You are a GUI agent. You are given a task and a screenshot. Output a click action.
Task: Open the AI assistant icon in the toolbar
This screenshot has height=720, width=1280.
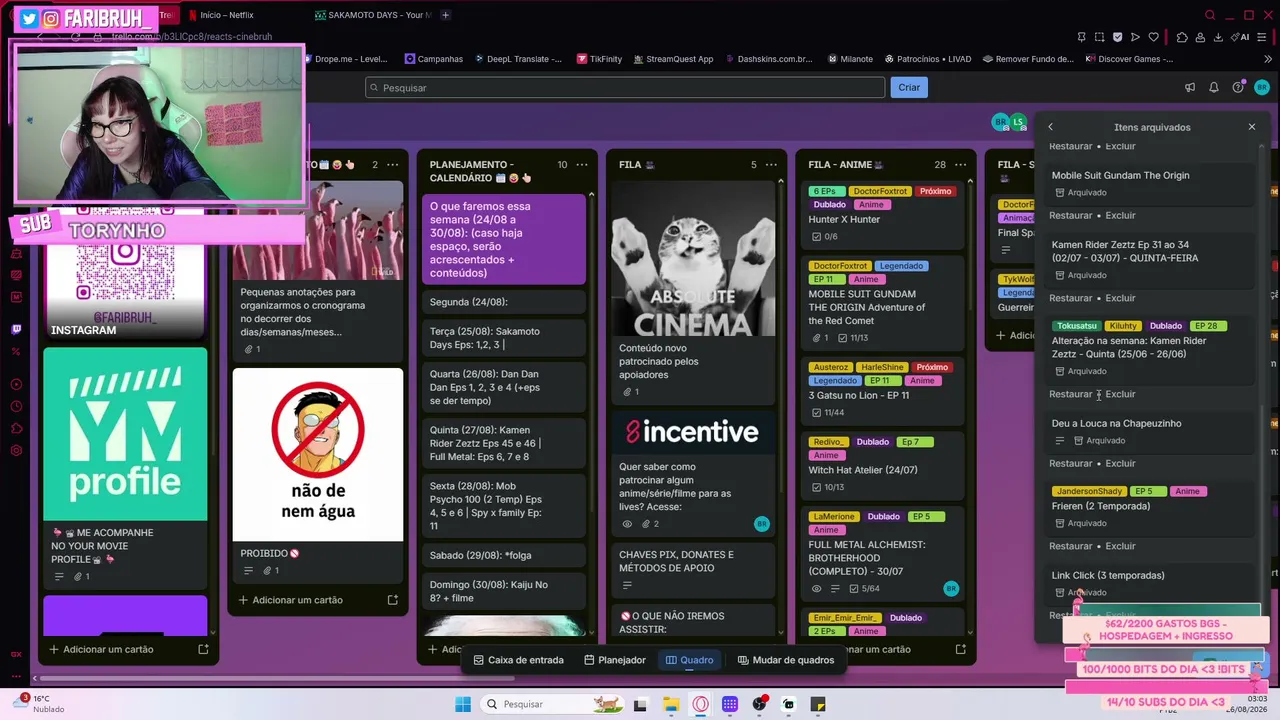1240,37
